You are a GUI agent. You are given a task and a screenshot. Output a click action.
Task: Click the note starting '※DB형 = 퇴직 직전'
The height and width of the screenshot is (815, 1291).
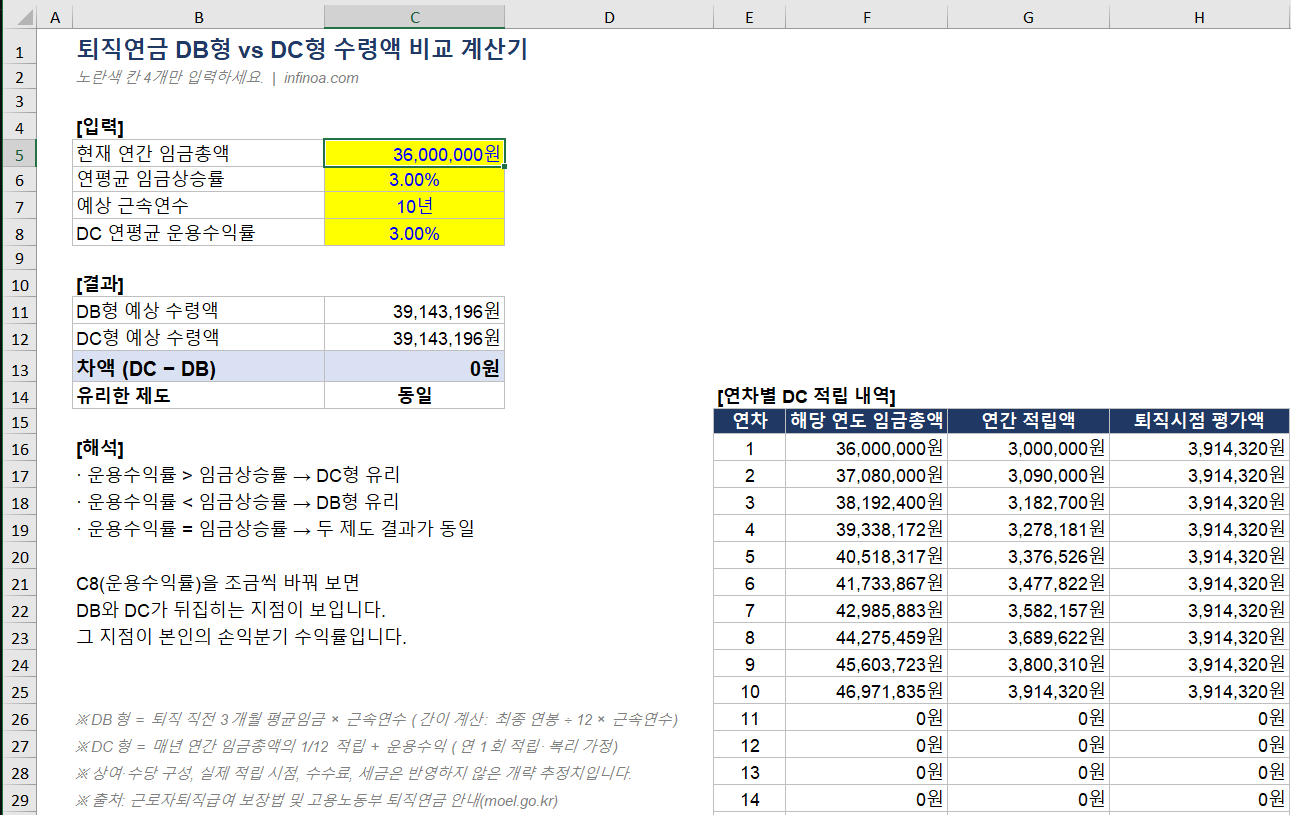coord(377,719)
